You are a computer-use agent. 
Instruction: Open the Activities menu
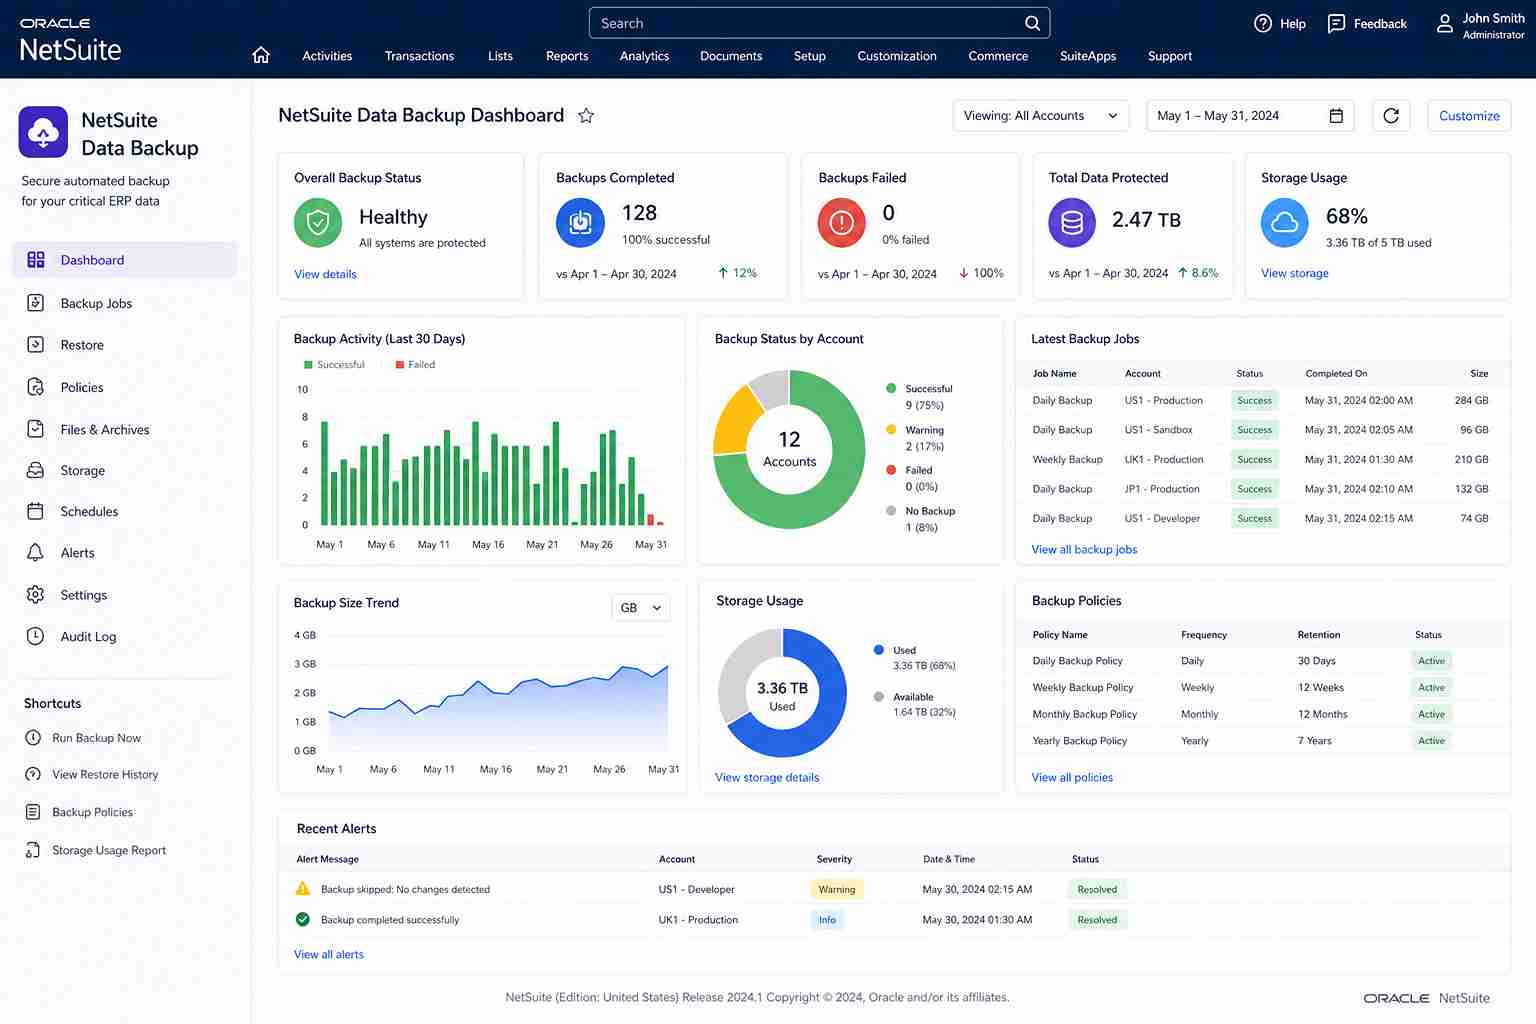click(x=327, y=56)
